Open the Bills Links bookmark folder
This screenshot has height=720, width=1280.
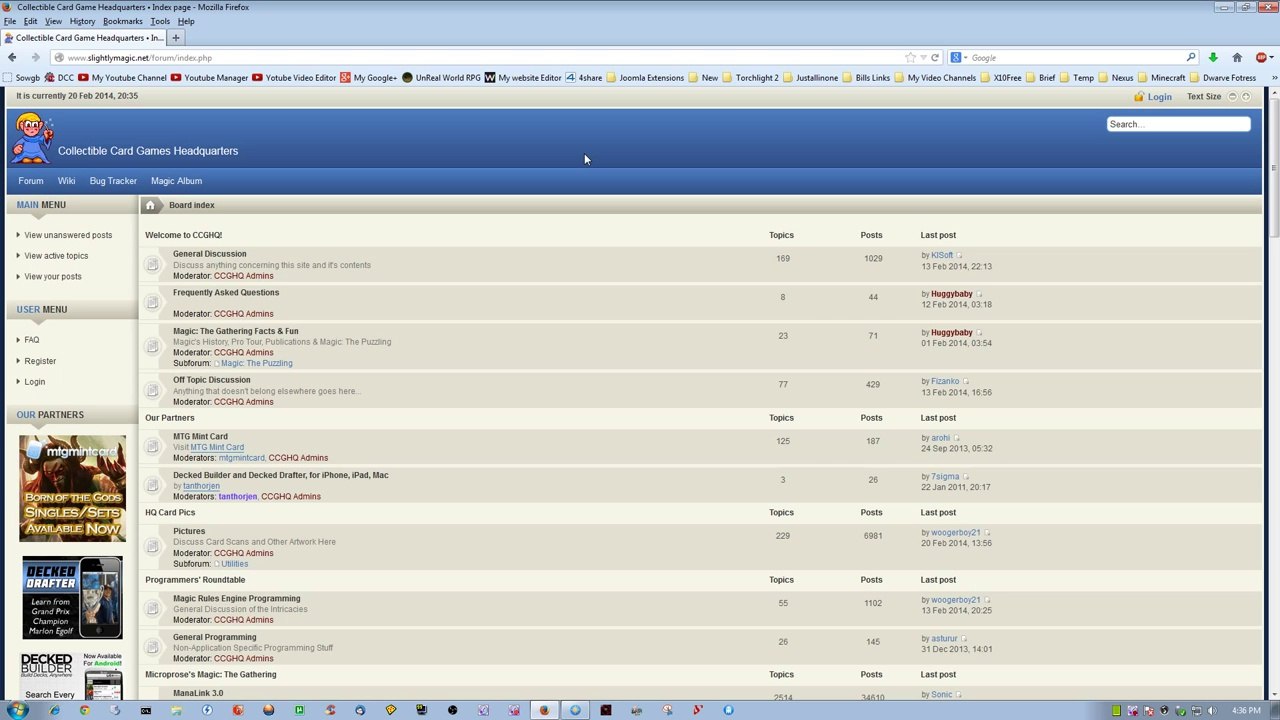pos(865,78)
